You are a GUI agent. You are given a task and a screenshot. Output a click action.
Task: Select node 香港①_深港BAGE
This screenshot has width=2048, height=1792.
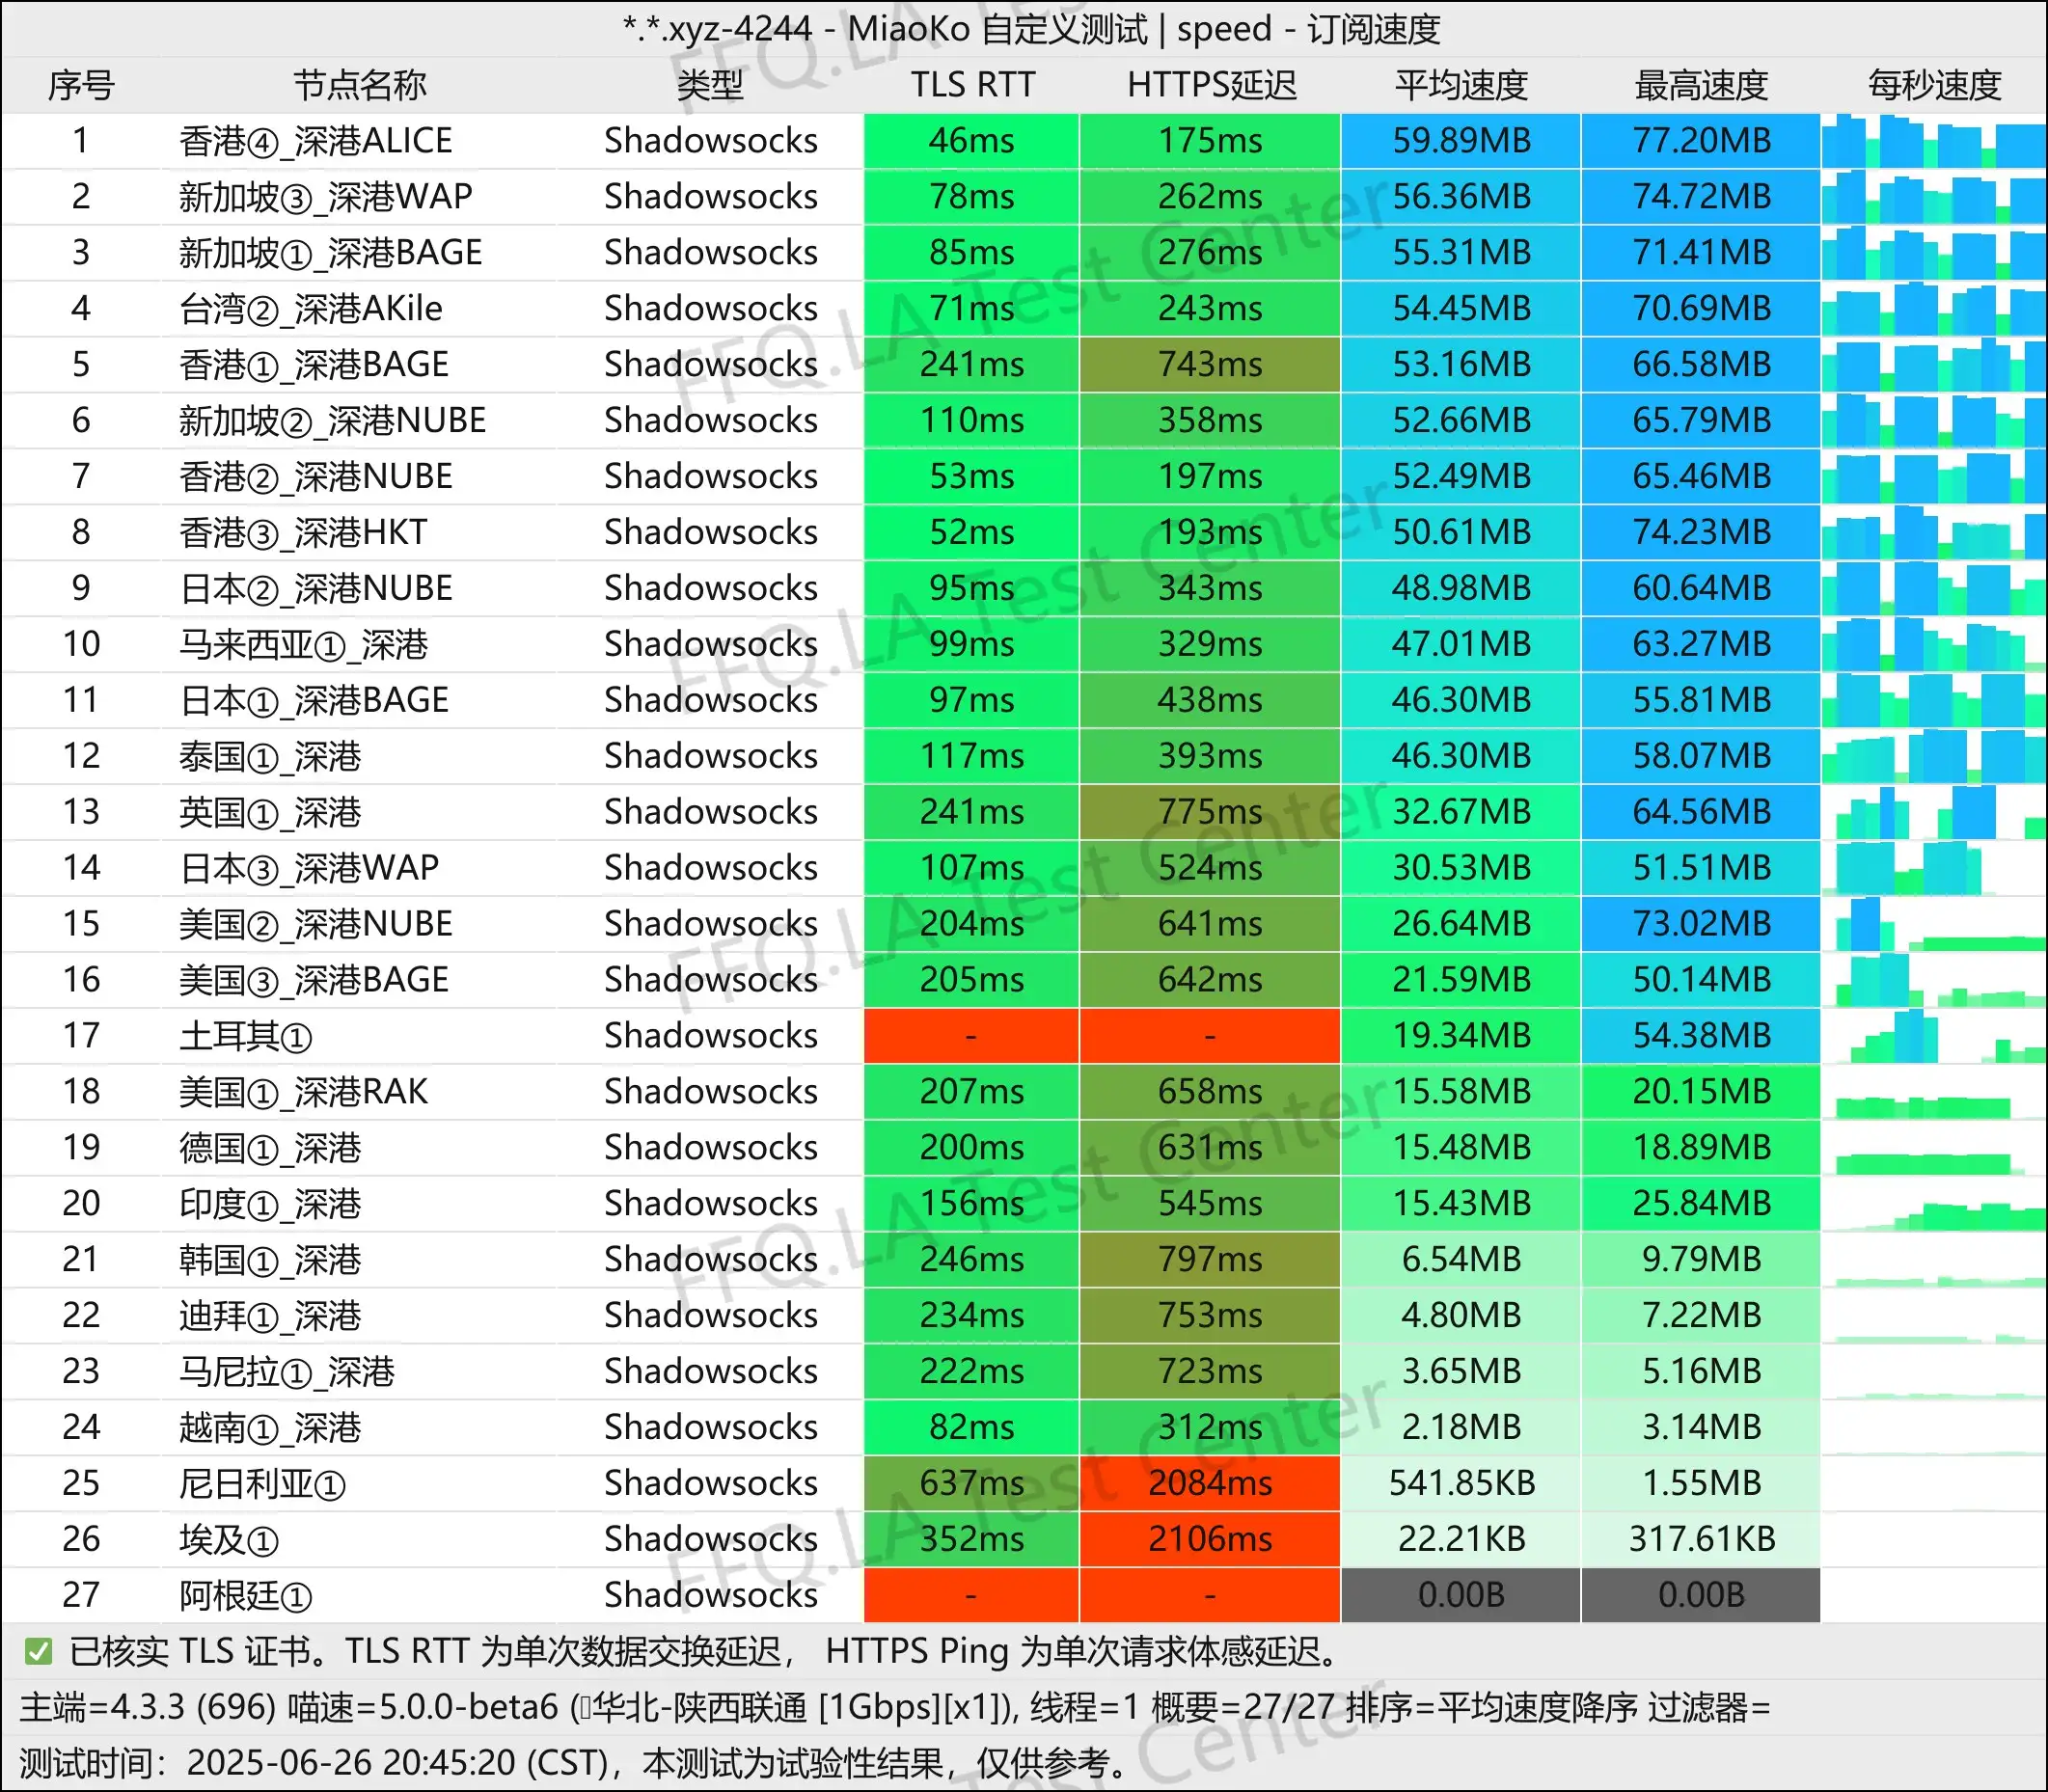tap(313, 365)
